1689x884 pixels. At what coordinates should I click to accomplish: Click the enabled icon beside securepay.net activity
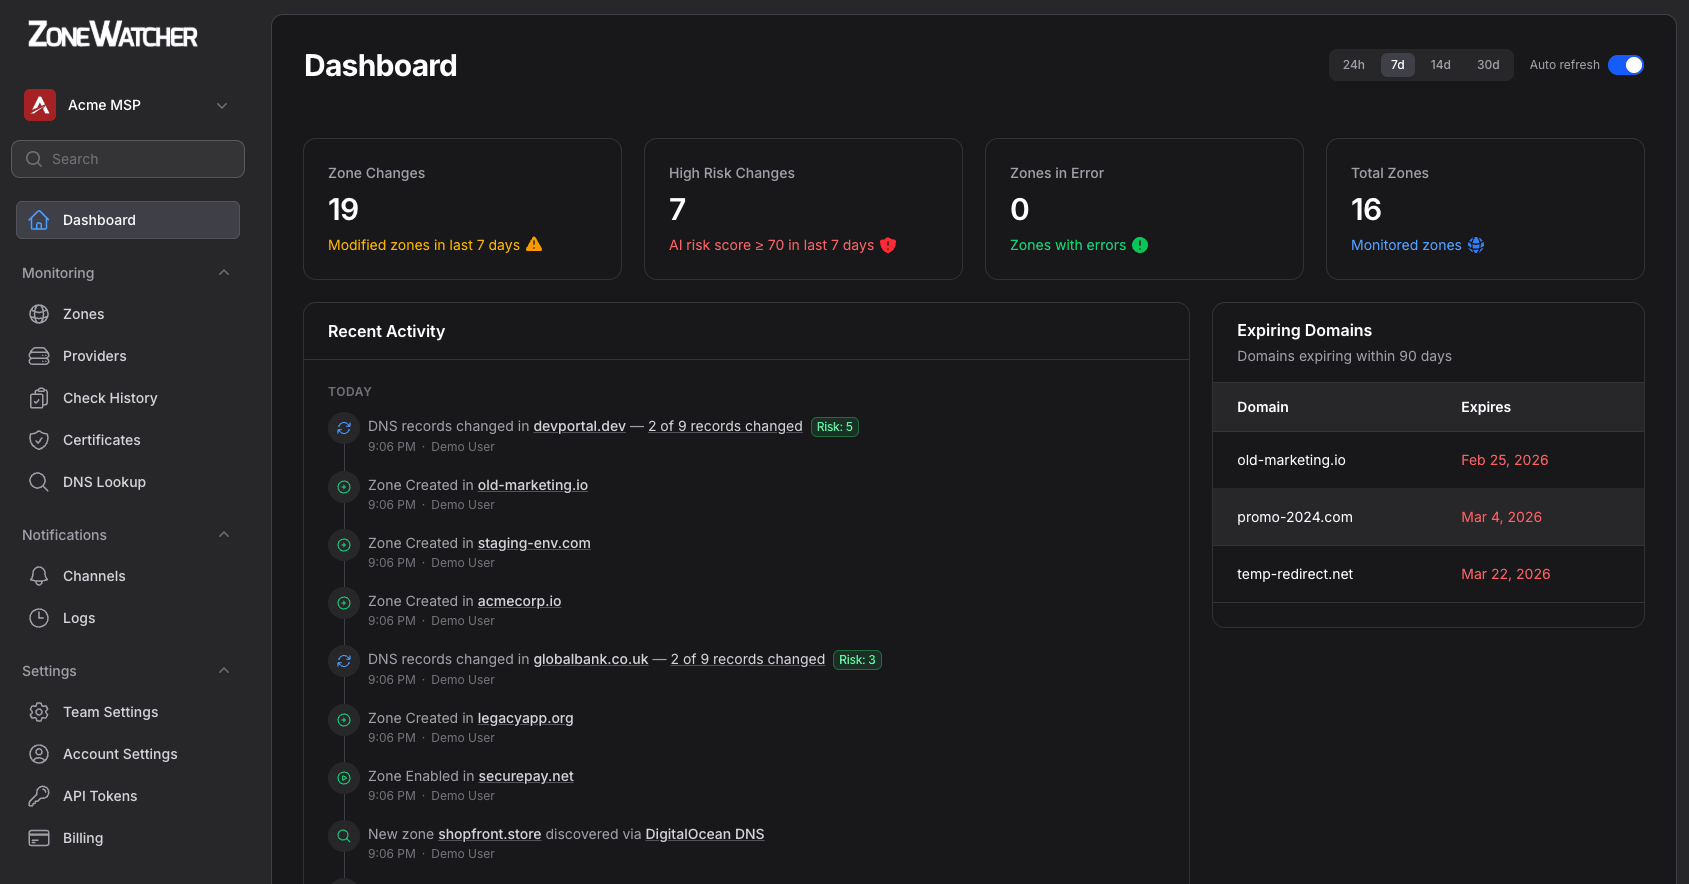coord(344,778)
